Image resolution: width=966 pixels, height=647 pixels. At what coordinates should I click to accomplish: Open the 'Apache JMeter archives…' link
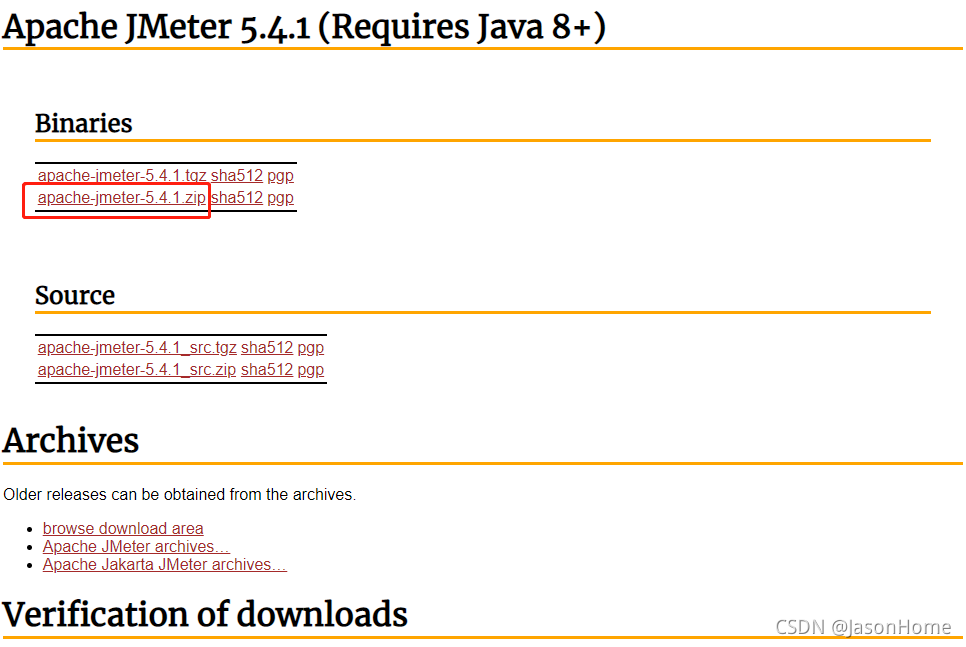[x=136, y=547]
